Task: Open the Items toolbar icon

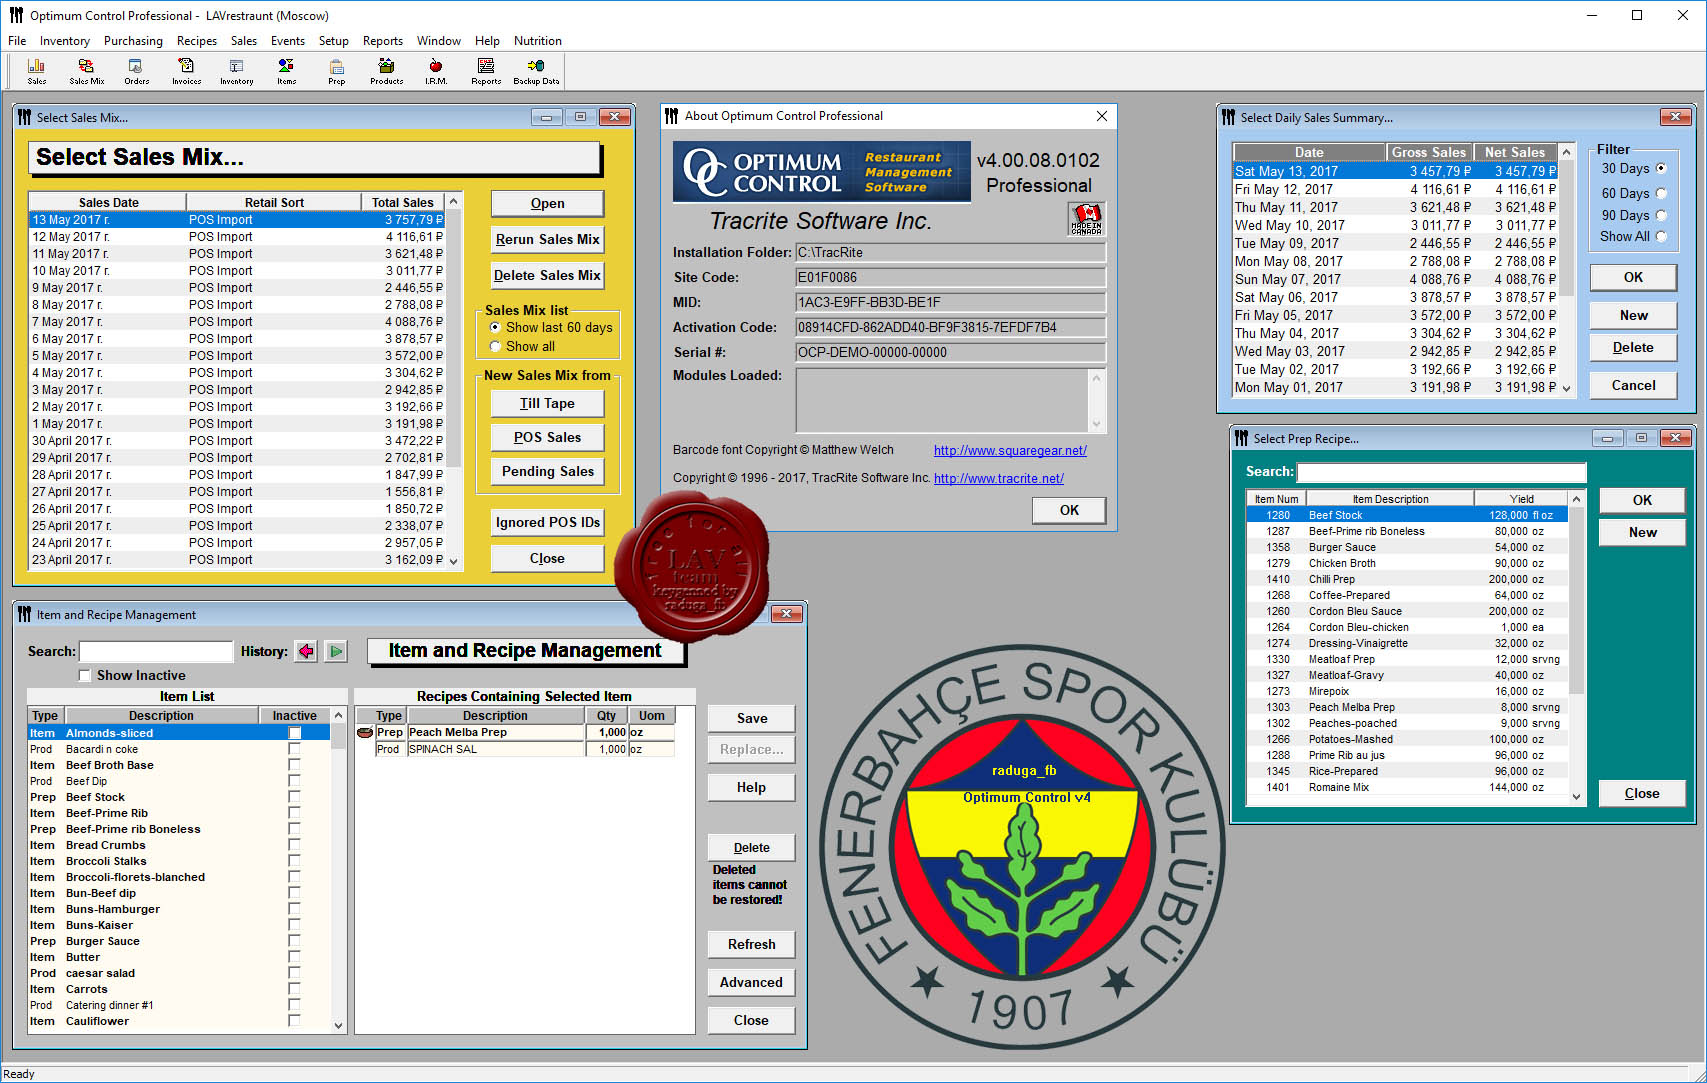Action: click(286, 71)
